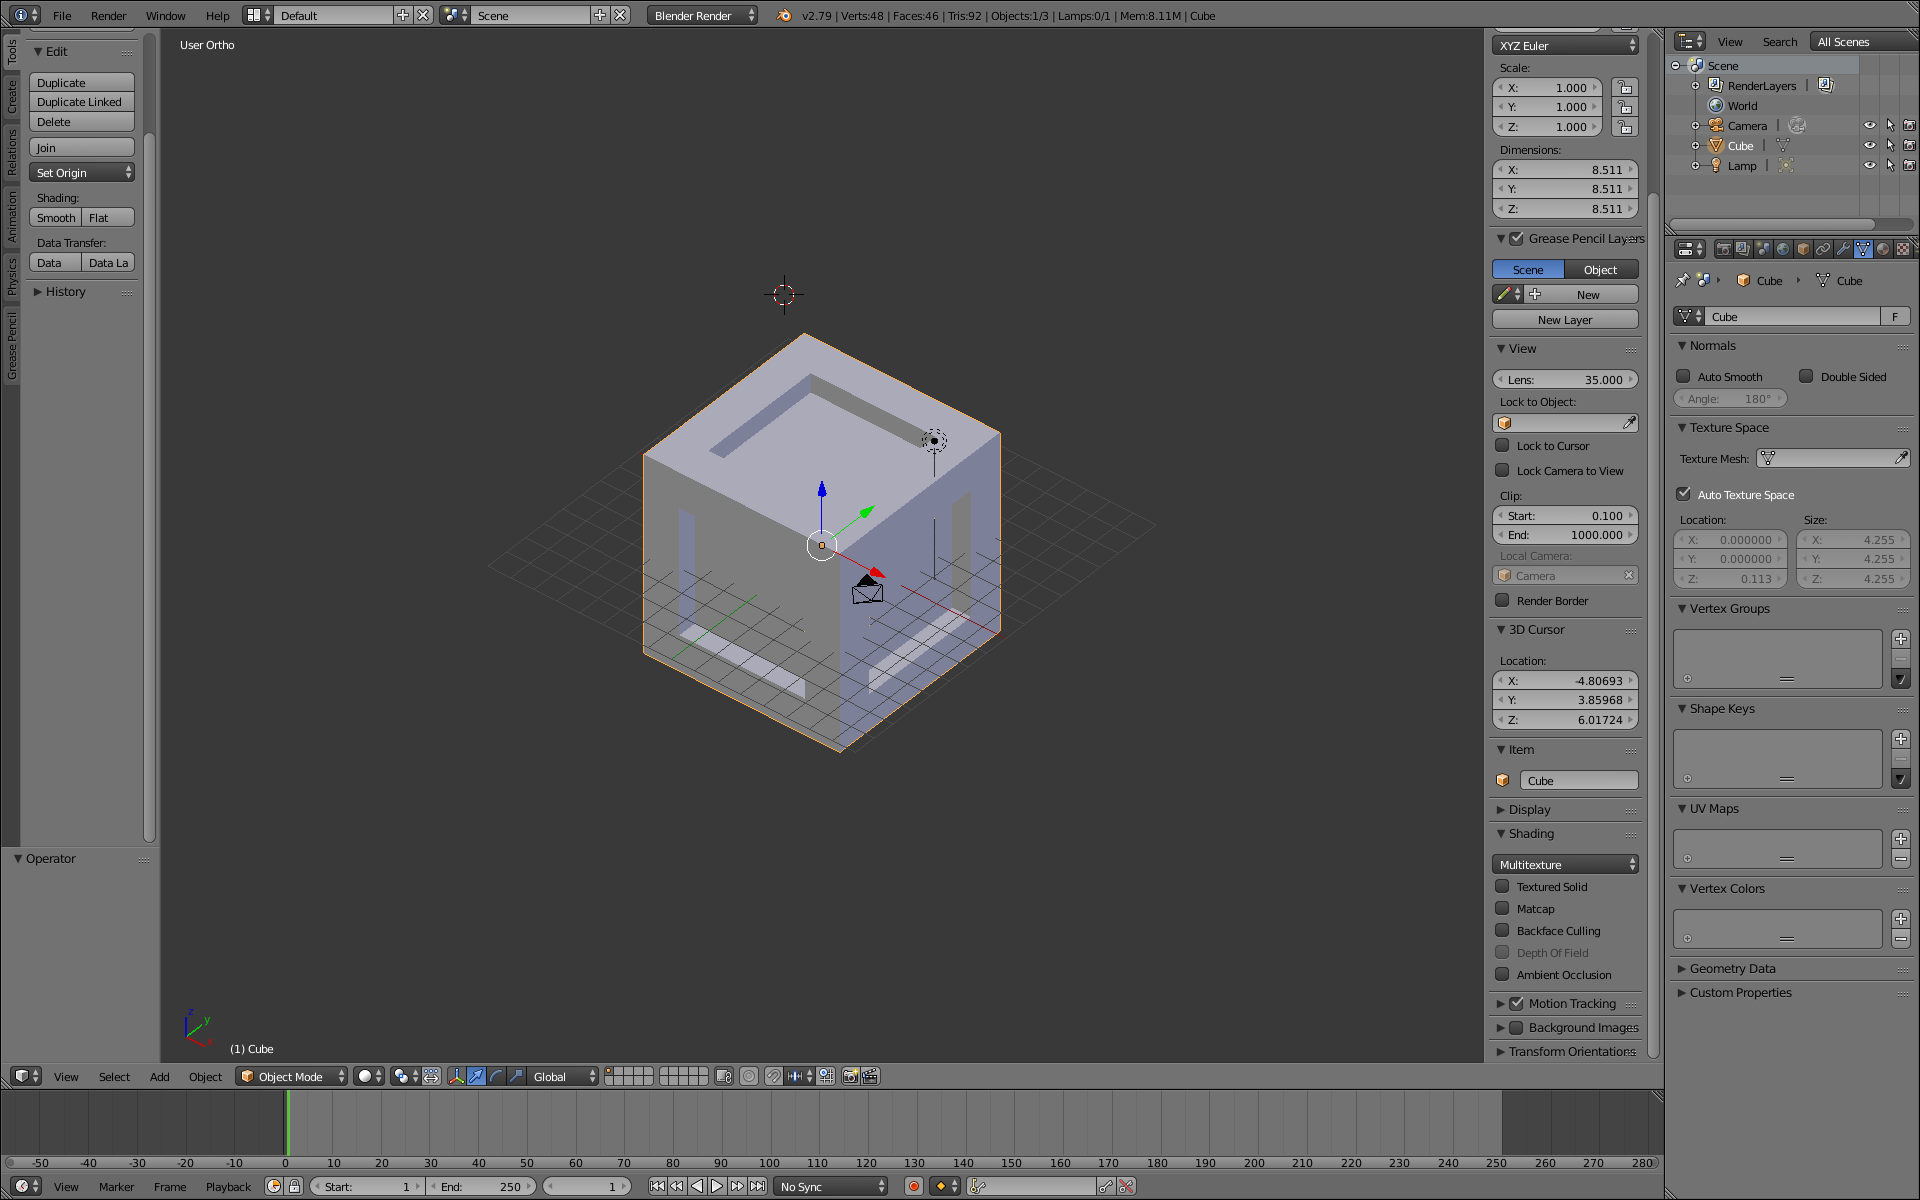
Task: Jump to the end frame button
Action: [757, 1186]
